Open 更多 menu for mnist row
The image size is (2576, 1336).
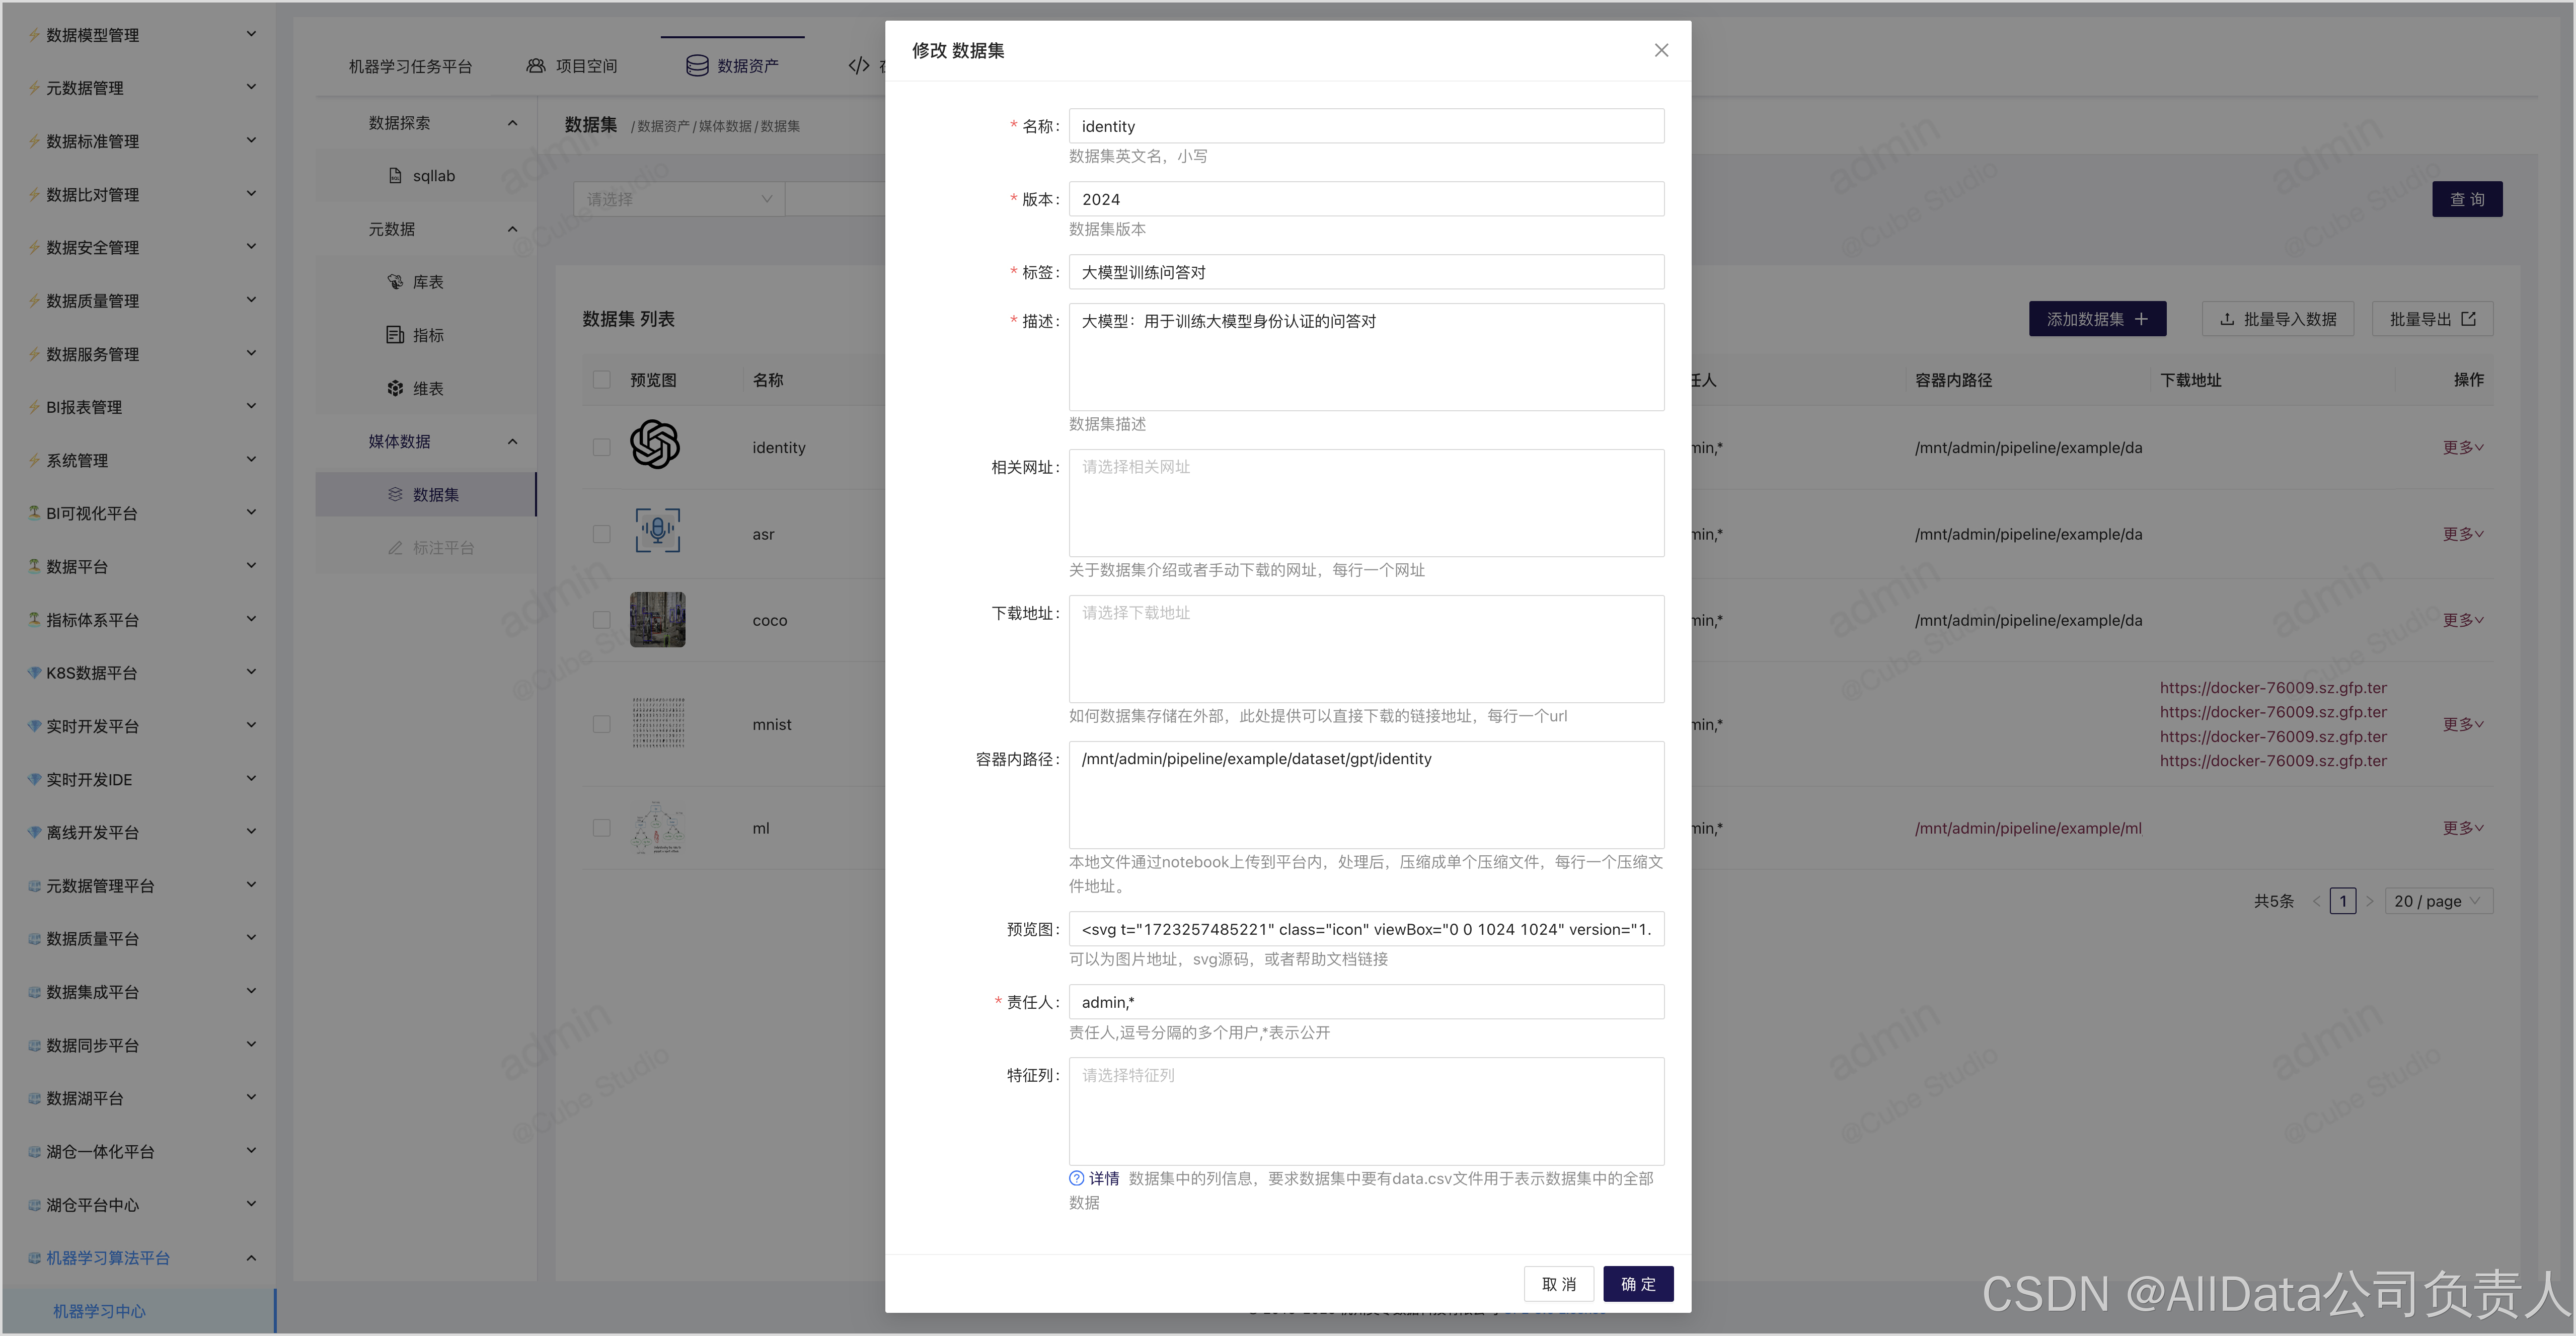(2463, 724)
